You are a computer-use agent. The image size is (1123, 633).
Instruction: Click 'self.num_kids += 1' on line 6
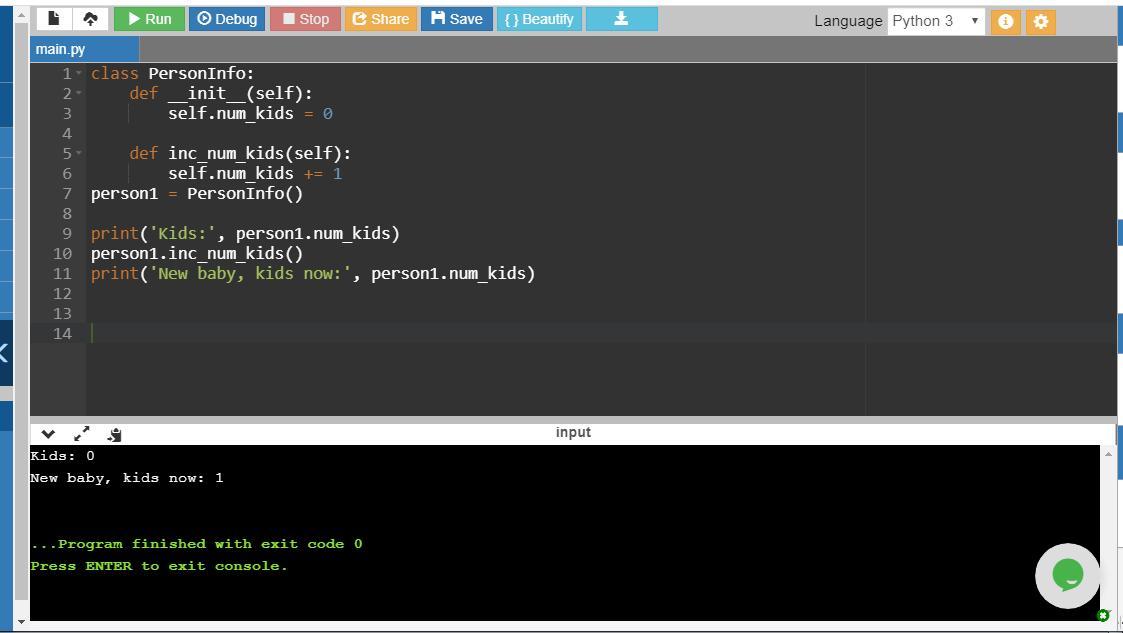pos(255,173)
